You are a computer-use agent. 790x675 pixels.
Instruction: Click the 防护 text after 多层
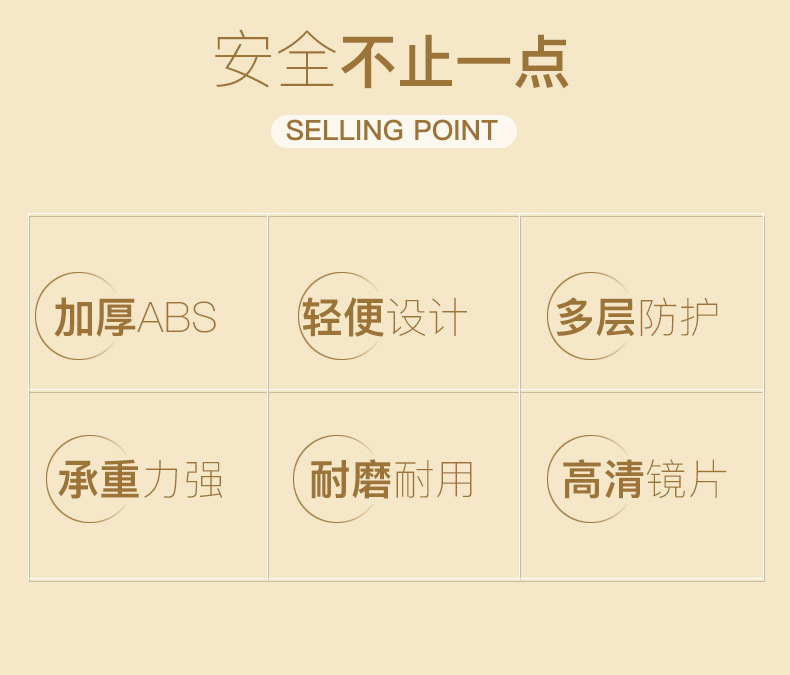(678, 318)
